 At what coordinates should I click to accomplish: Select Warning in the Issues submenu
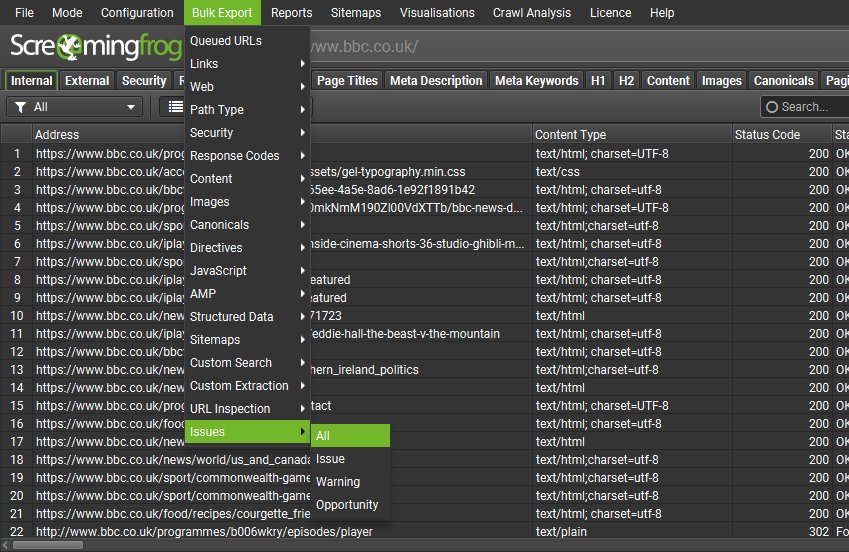(350, 482)
